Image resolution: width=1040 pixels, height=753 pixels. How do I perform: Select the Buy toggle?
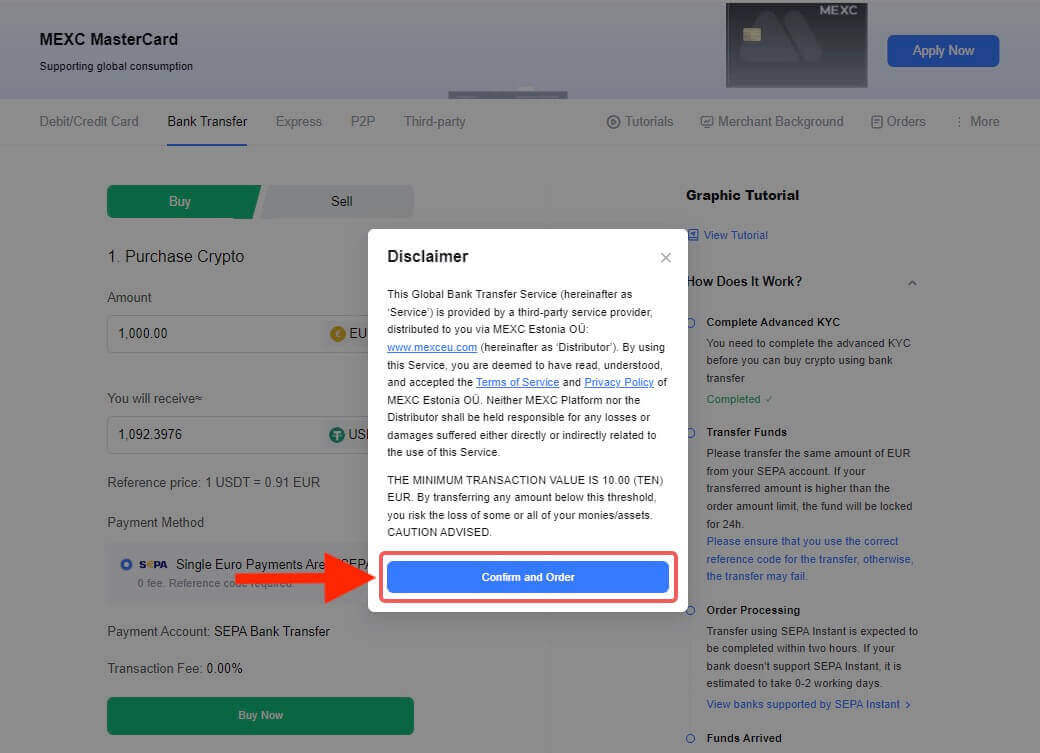point(180,202)
